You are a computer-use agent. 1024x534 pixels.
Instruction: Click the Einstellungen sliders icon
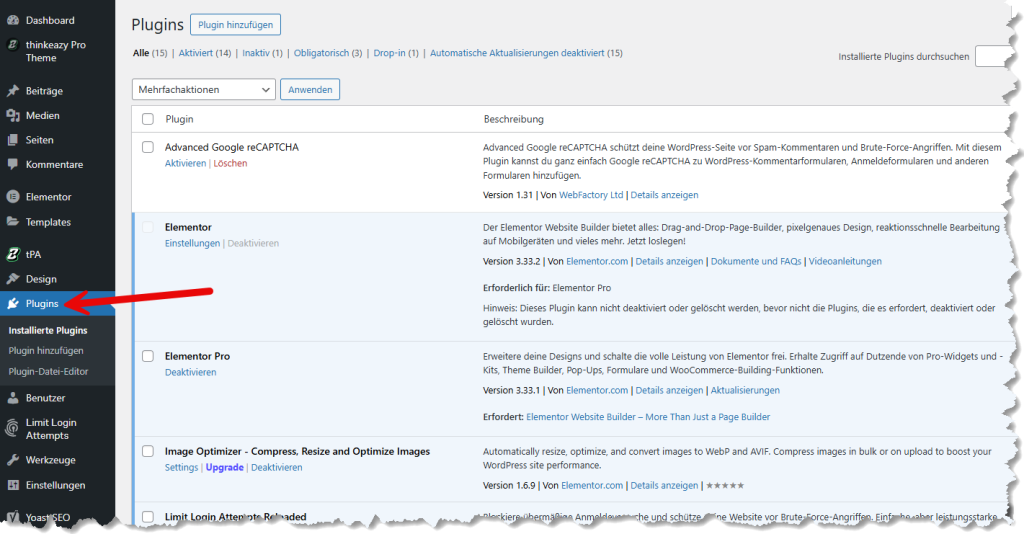pyautogui.click(x=12, y=485)
